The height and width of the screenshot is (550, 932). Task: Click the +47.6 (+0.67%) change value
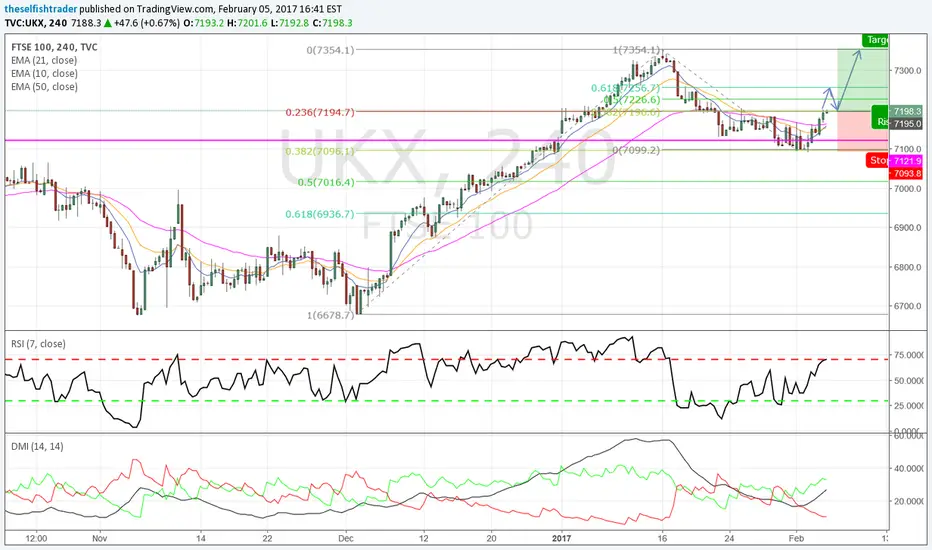point(147,23)
